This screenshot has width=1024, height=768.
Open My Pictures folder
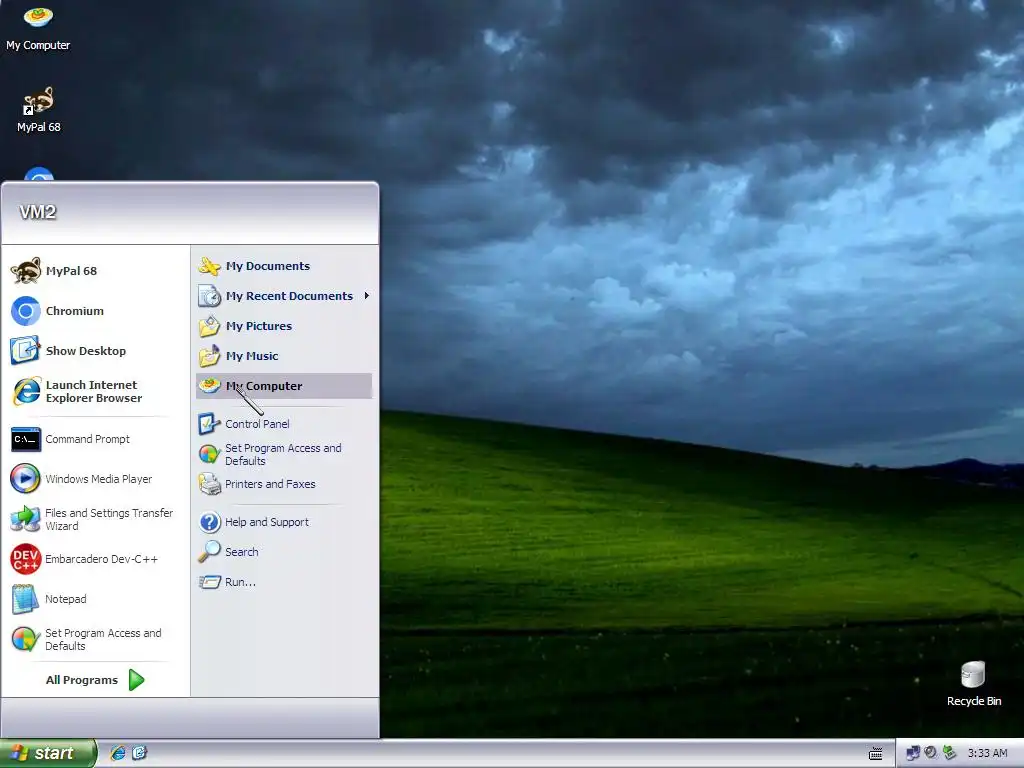point(284,326)
